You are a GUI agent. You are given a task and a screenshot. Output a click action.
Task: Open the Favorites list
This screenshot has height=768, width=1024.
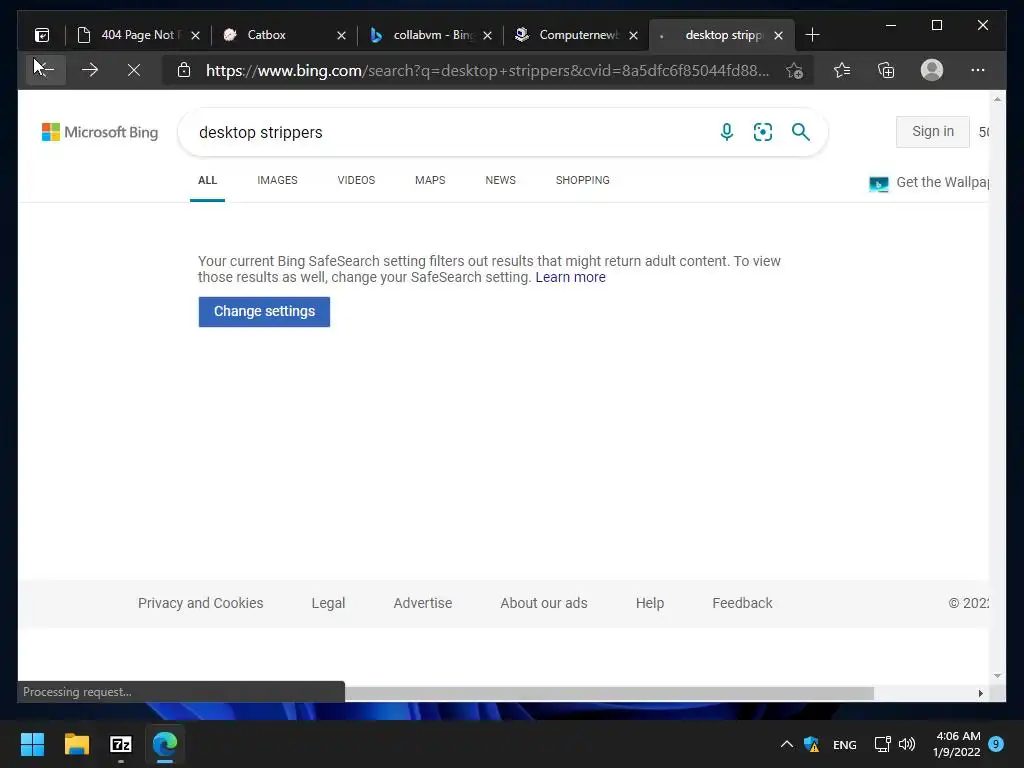tap(842, 70)
